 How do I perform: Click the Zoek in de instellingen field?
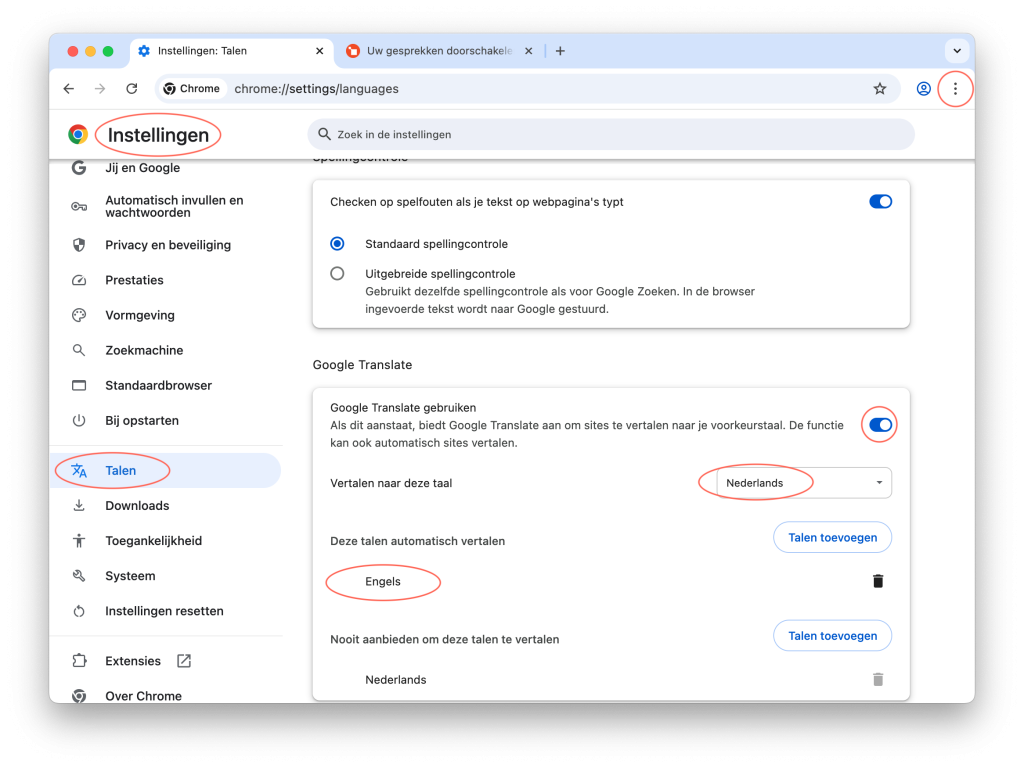[611, 135]
